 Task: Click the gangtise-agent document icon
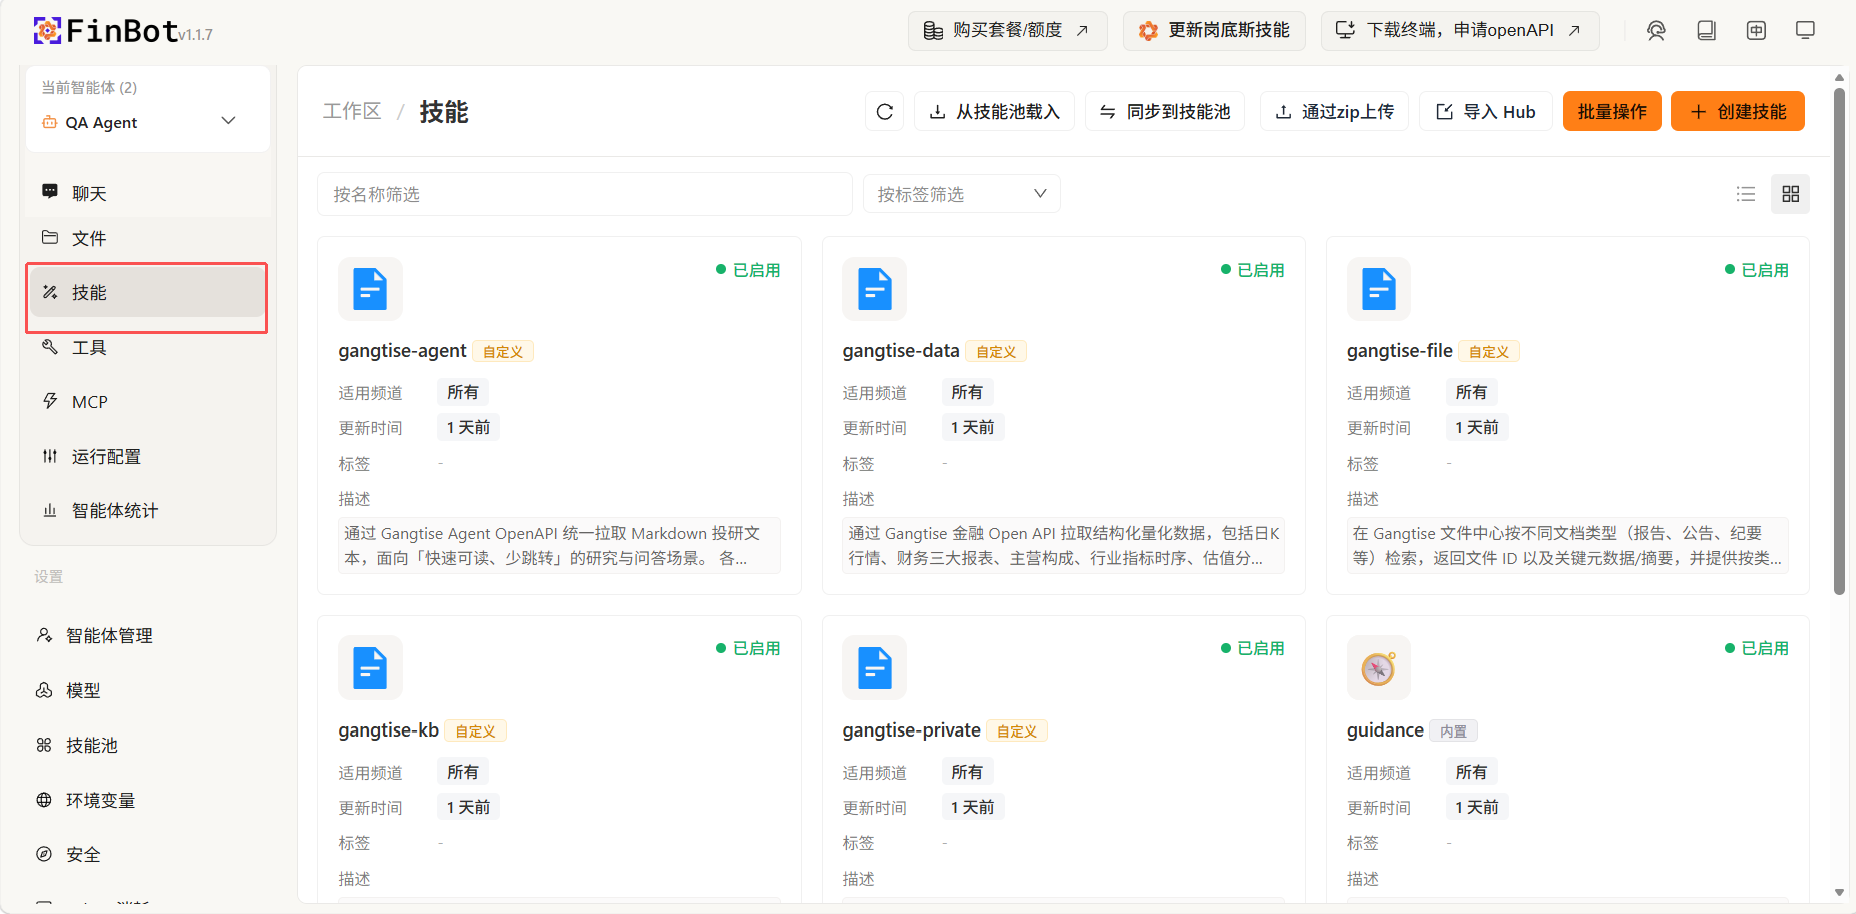pyautogui.click(x=370, y=289)
